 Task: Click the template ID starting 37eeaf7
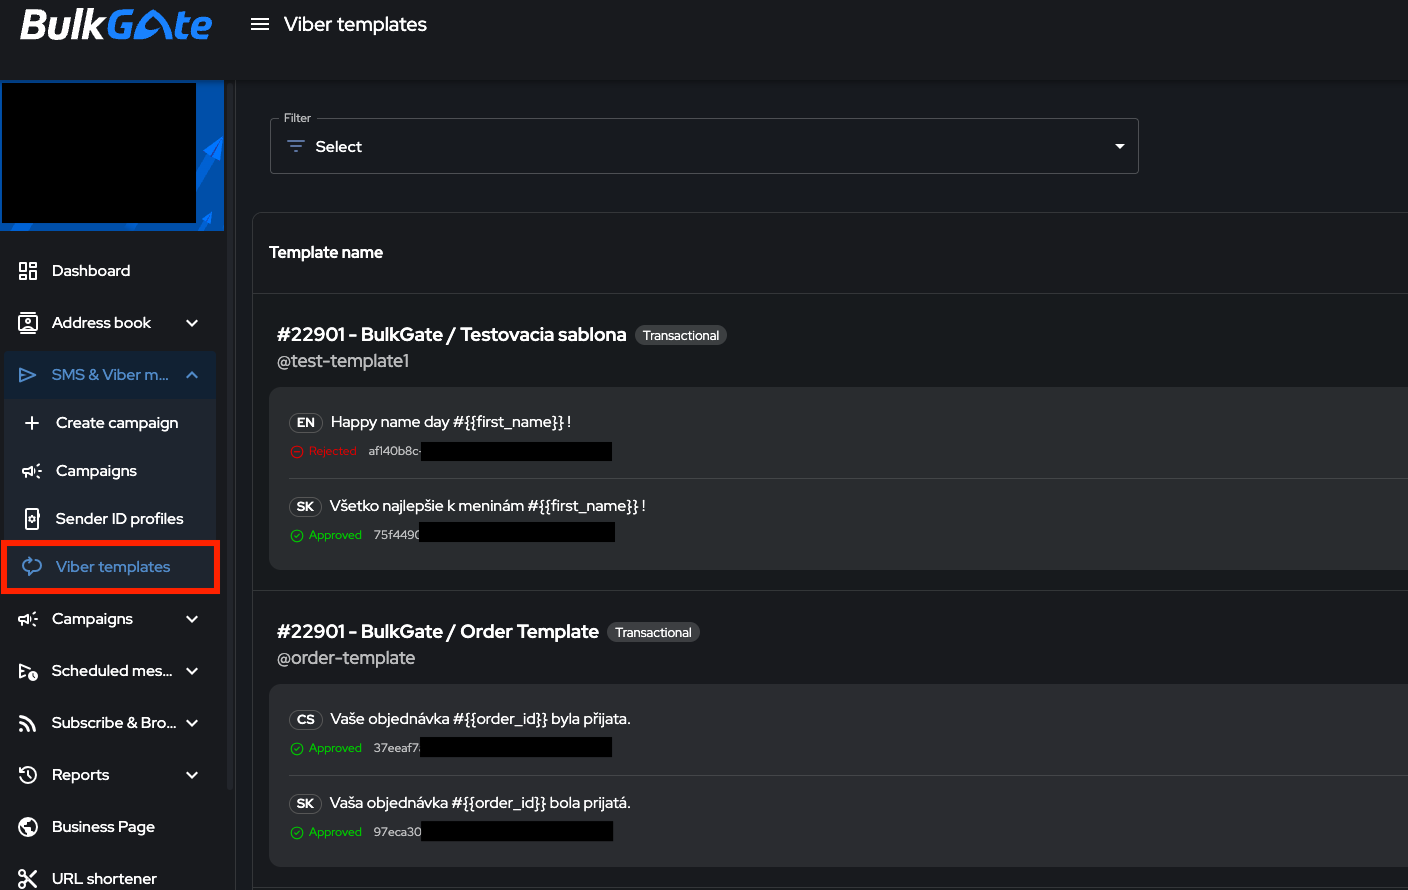pos(397,749)
